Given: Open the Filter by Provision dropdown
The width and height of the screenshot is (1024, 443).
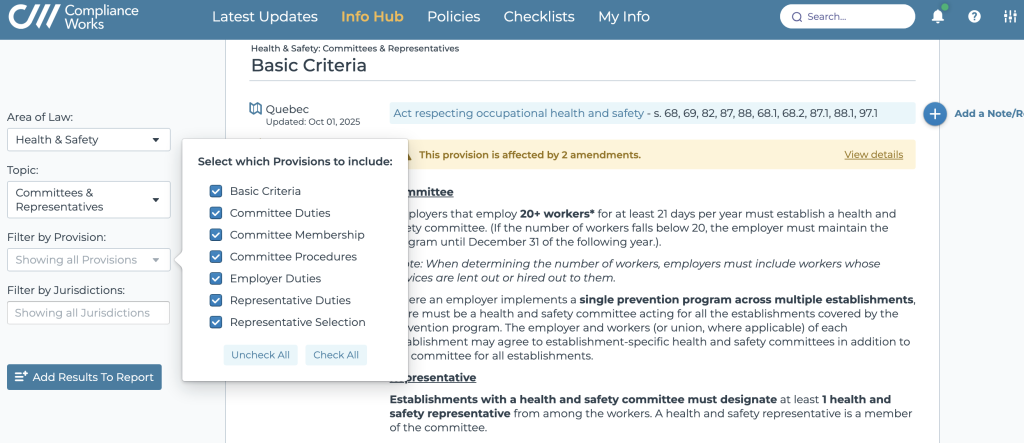Looking at the screenshot, I should point(88,260).
